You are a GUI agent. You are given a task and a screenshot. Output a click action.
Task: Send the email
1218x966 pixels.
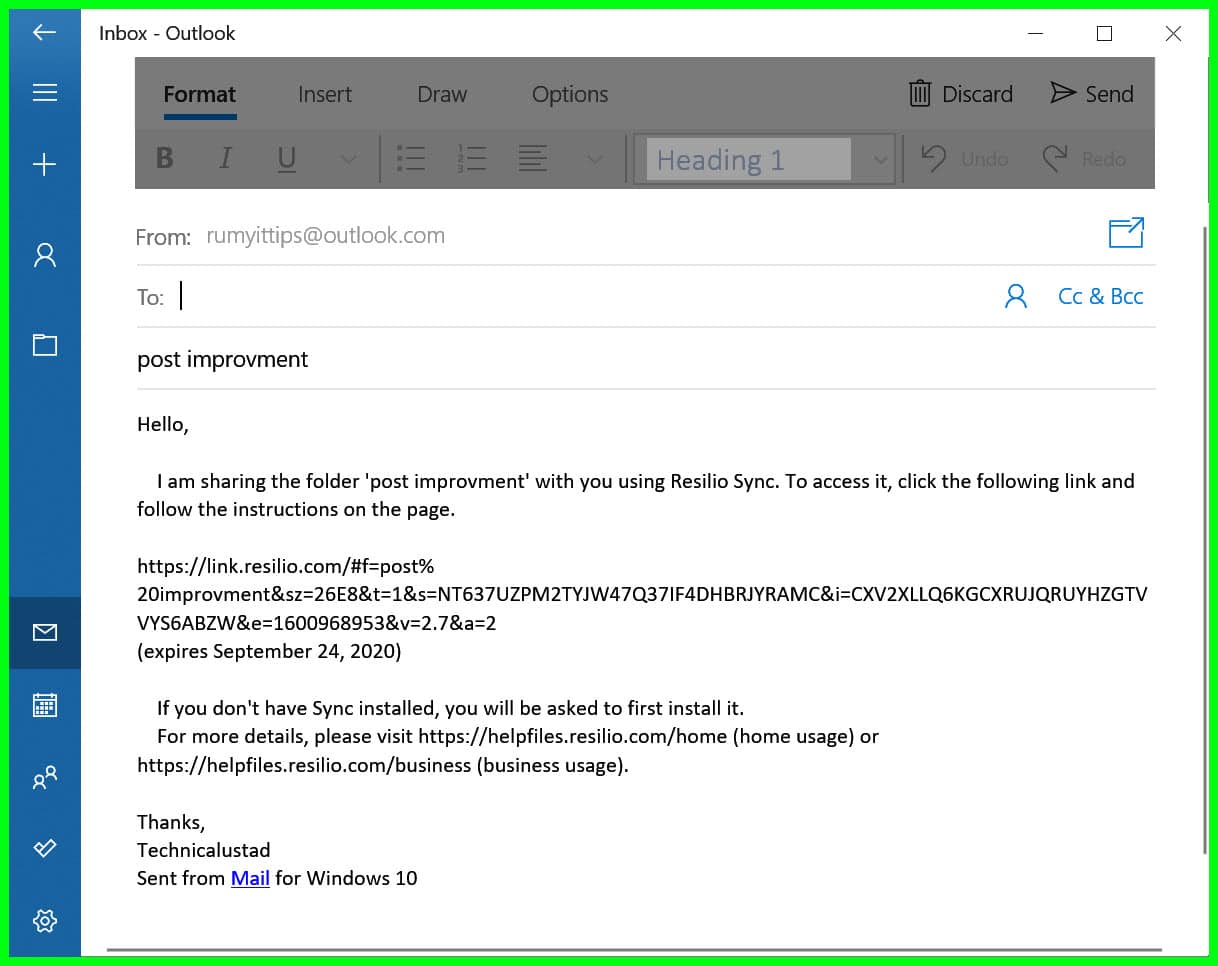tap(1091, 94)
